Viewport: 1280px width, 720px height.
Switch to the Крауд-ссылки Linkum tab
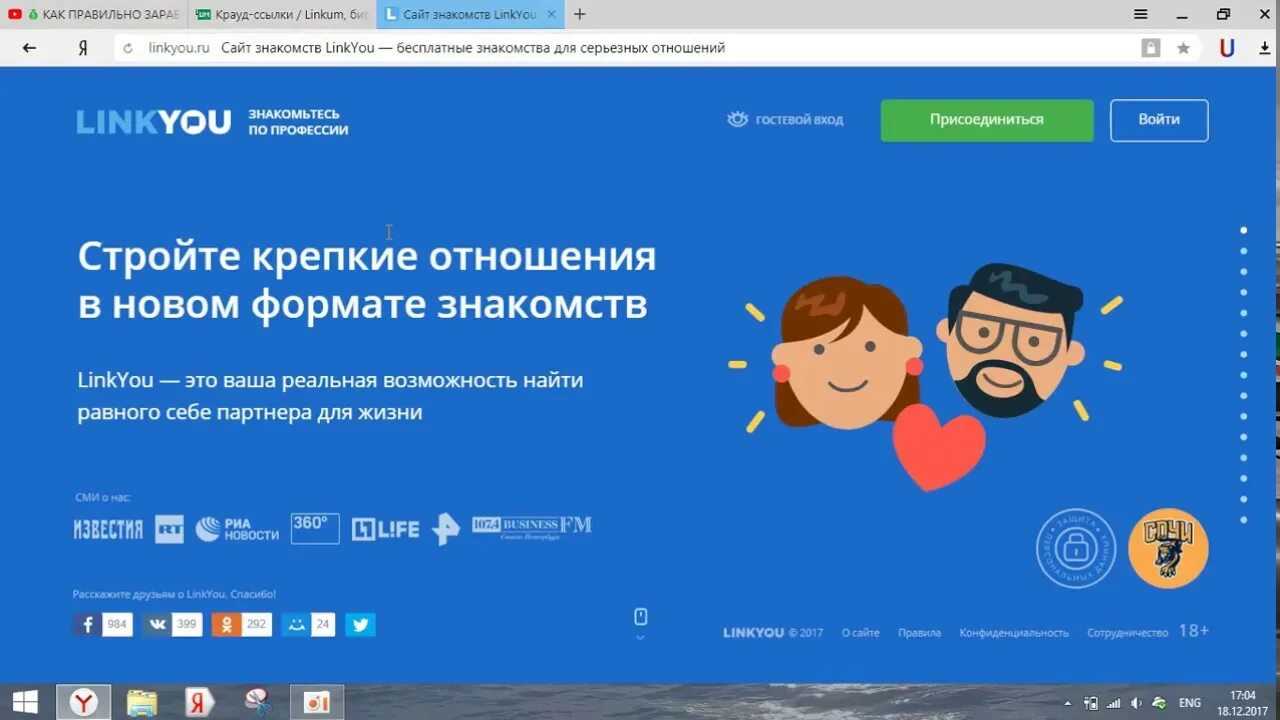point(281,14)
